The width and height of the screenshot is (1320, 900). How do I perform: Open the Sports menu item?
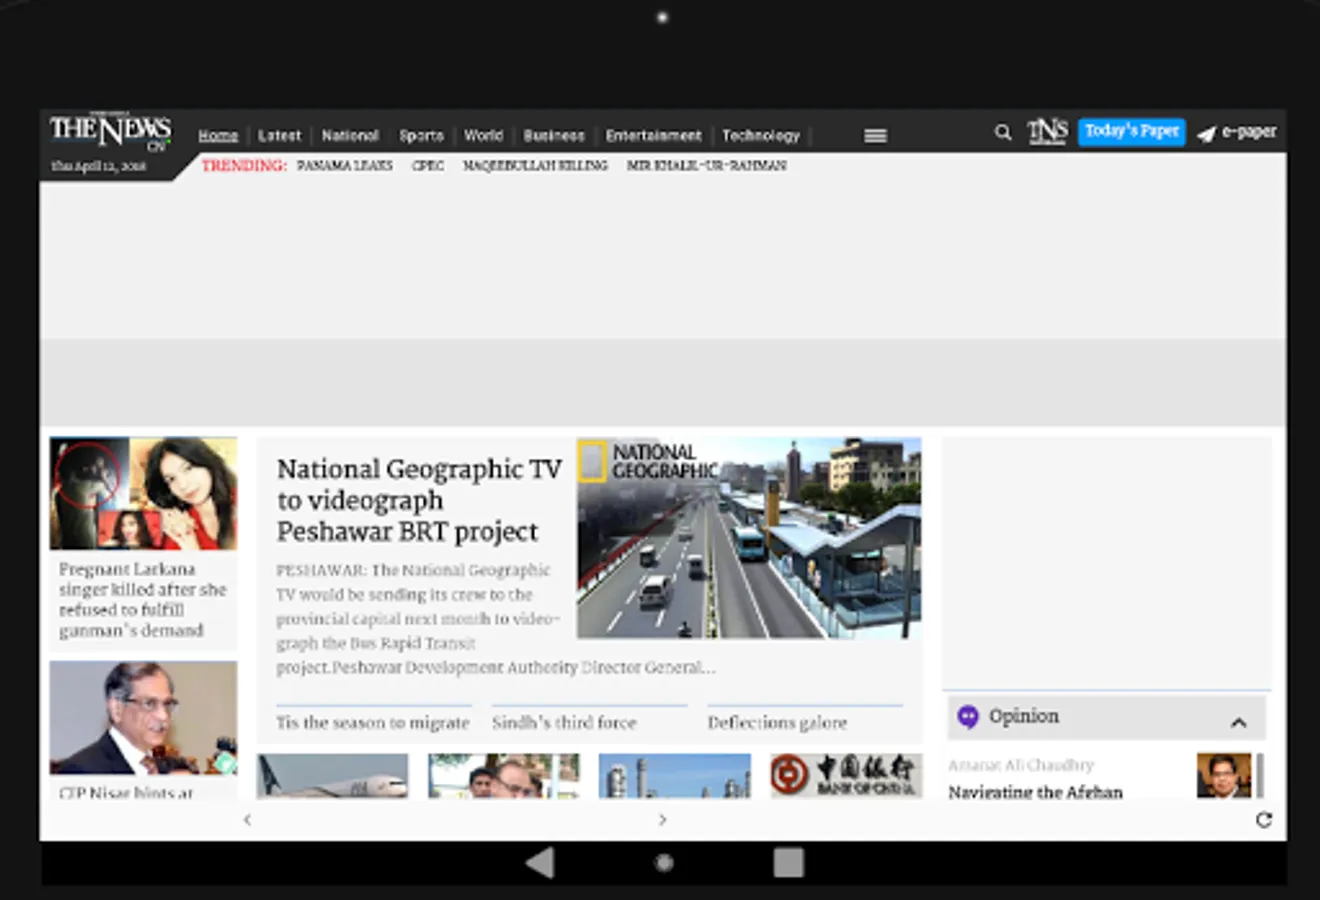(421, 136)
